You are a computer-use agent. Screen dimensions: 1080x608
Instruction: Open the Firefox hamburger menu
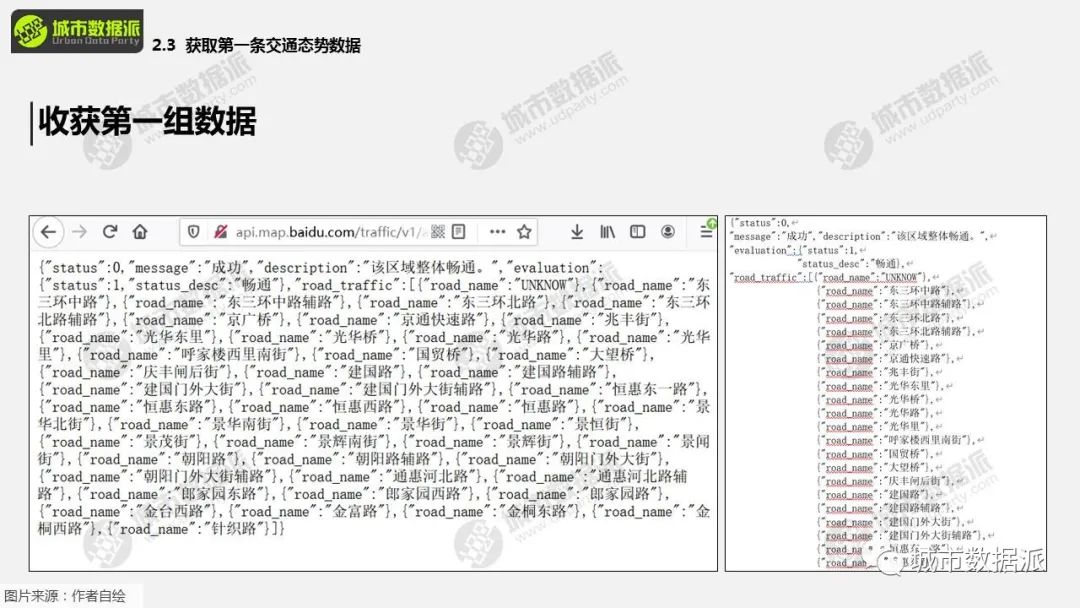(706, 232)
